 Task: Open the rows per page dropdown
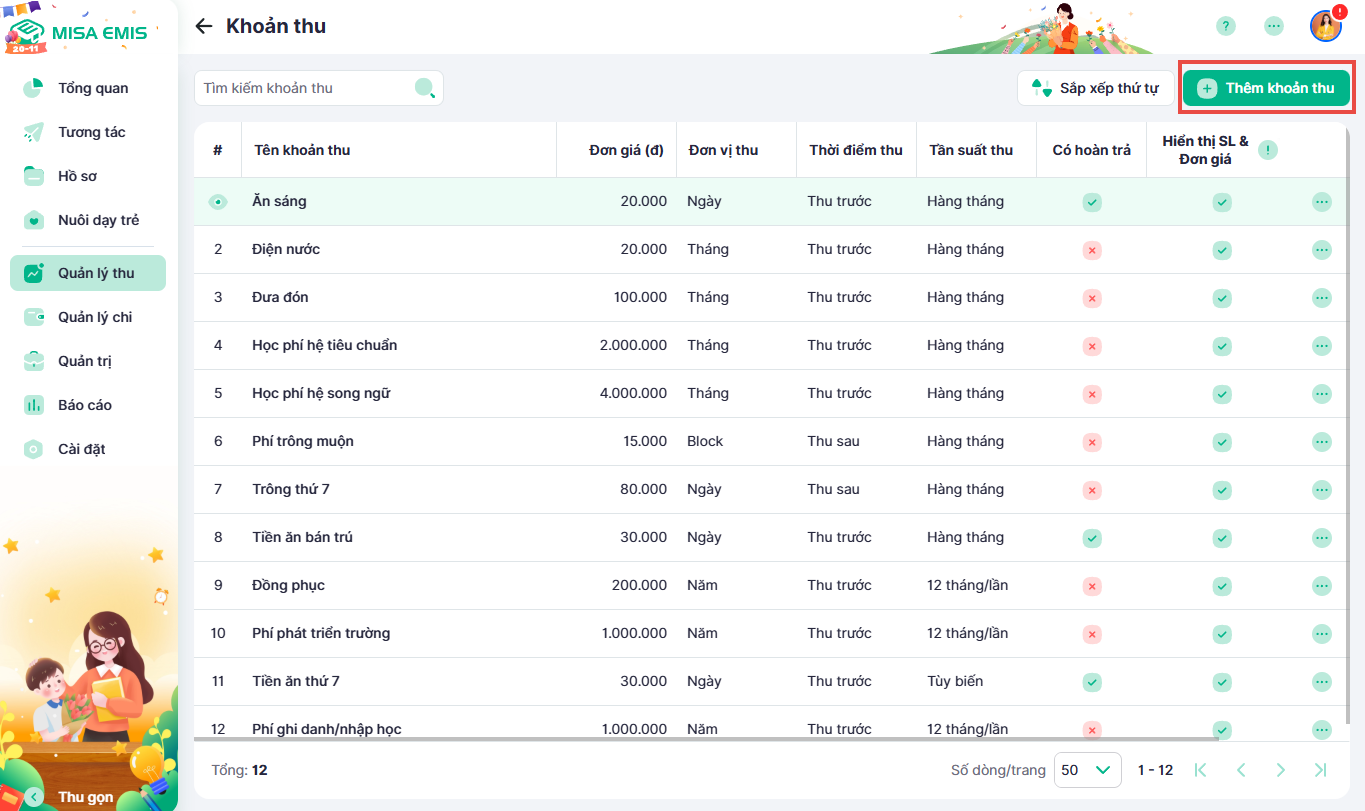tap(1086, 770)
